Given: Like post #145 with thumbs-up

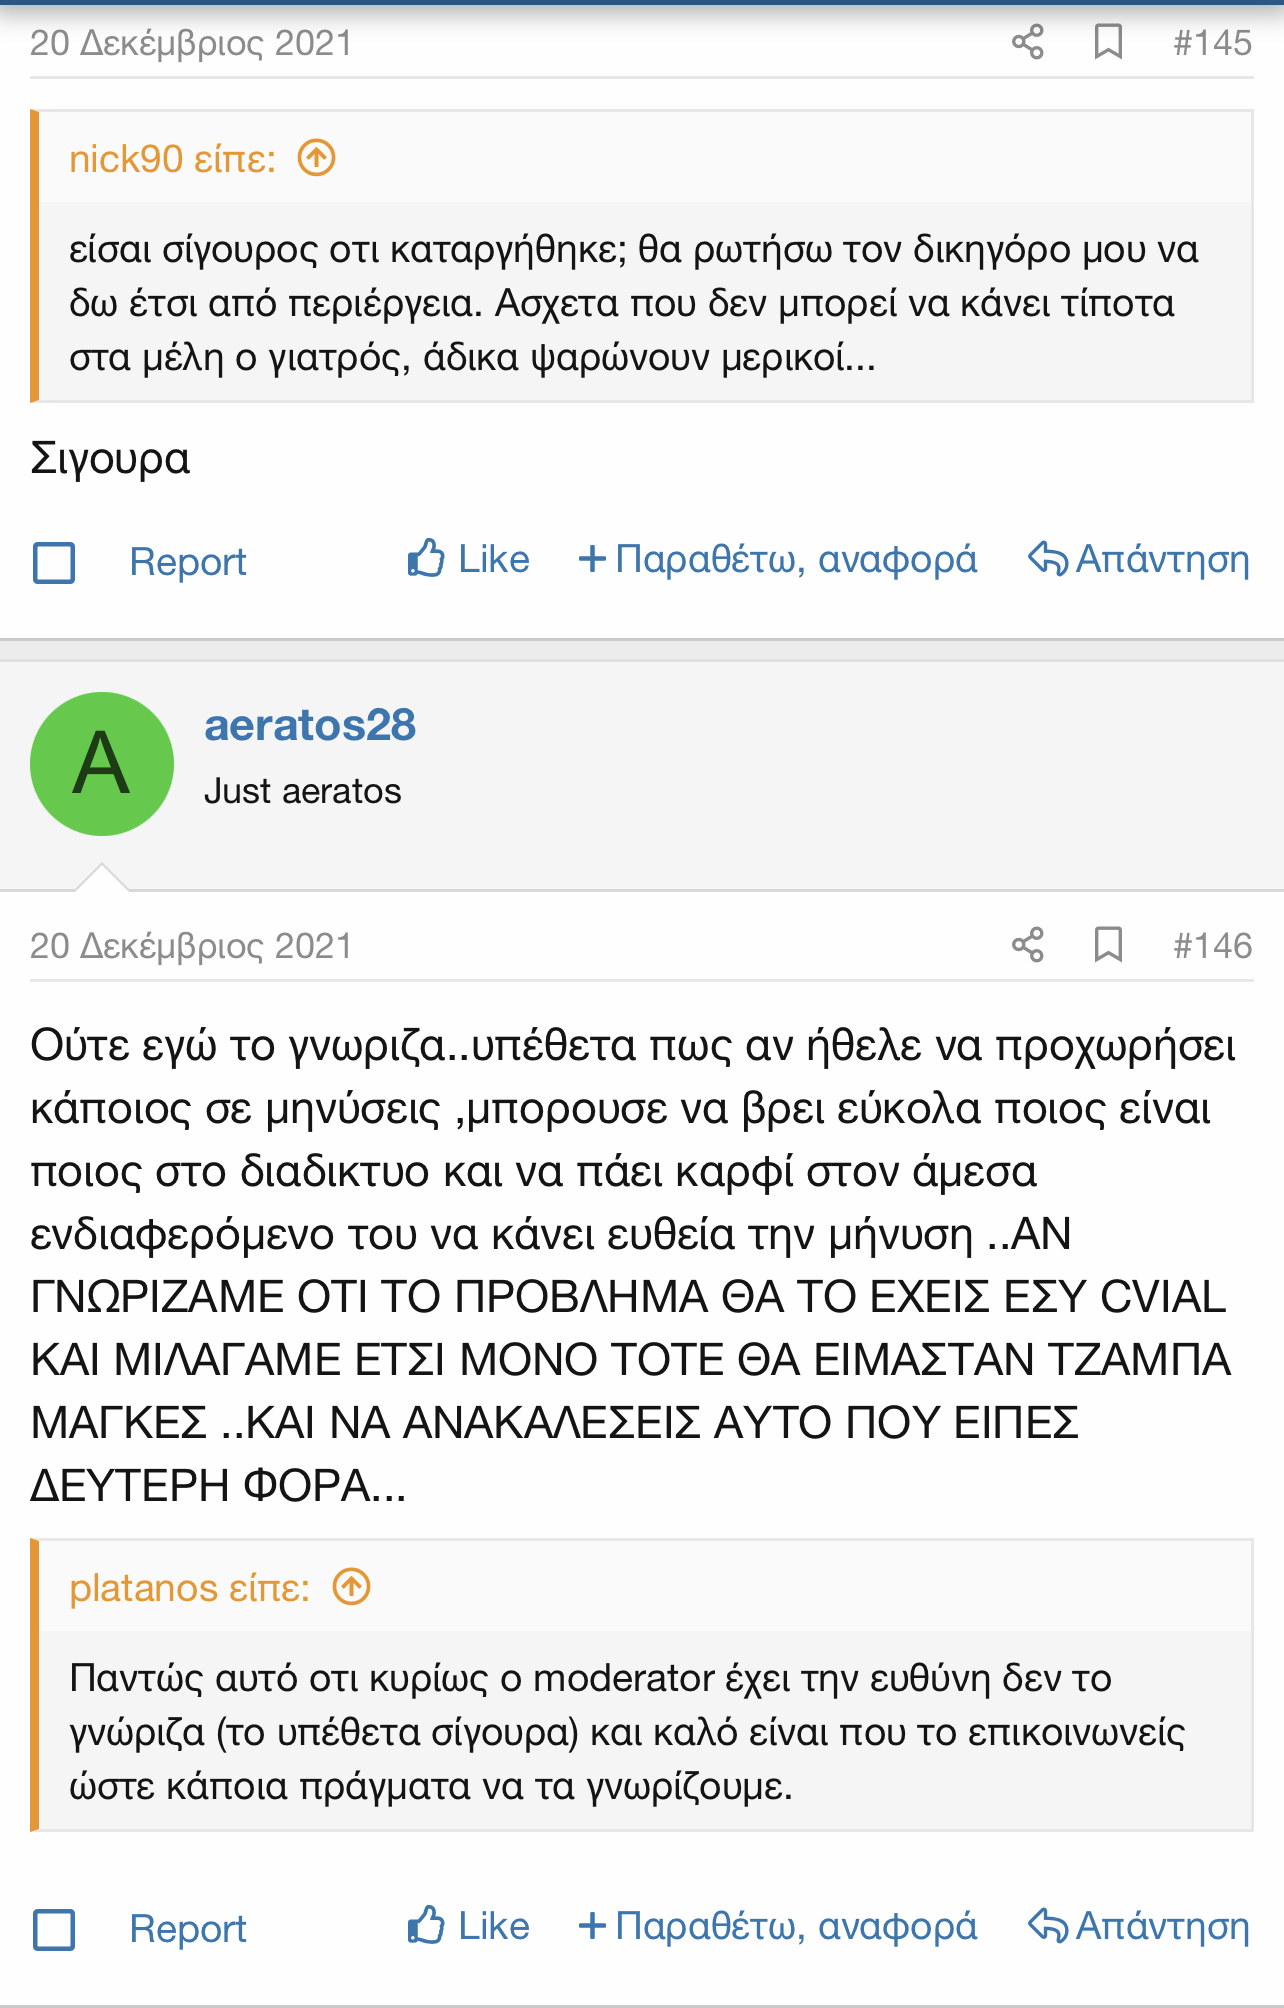Looking at the screenshot, I should [468, 559].
